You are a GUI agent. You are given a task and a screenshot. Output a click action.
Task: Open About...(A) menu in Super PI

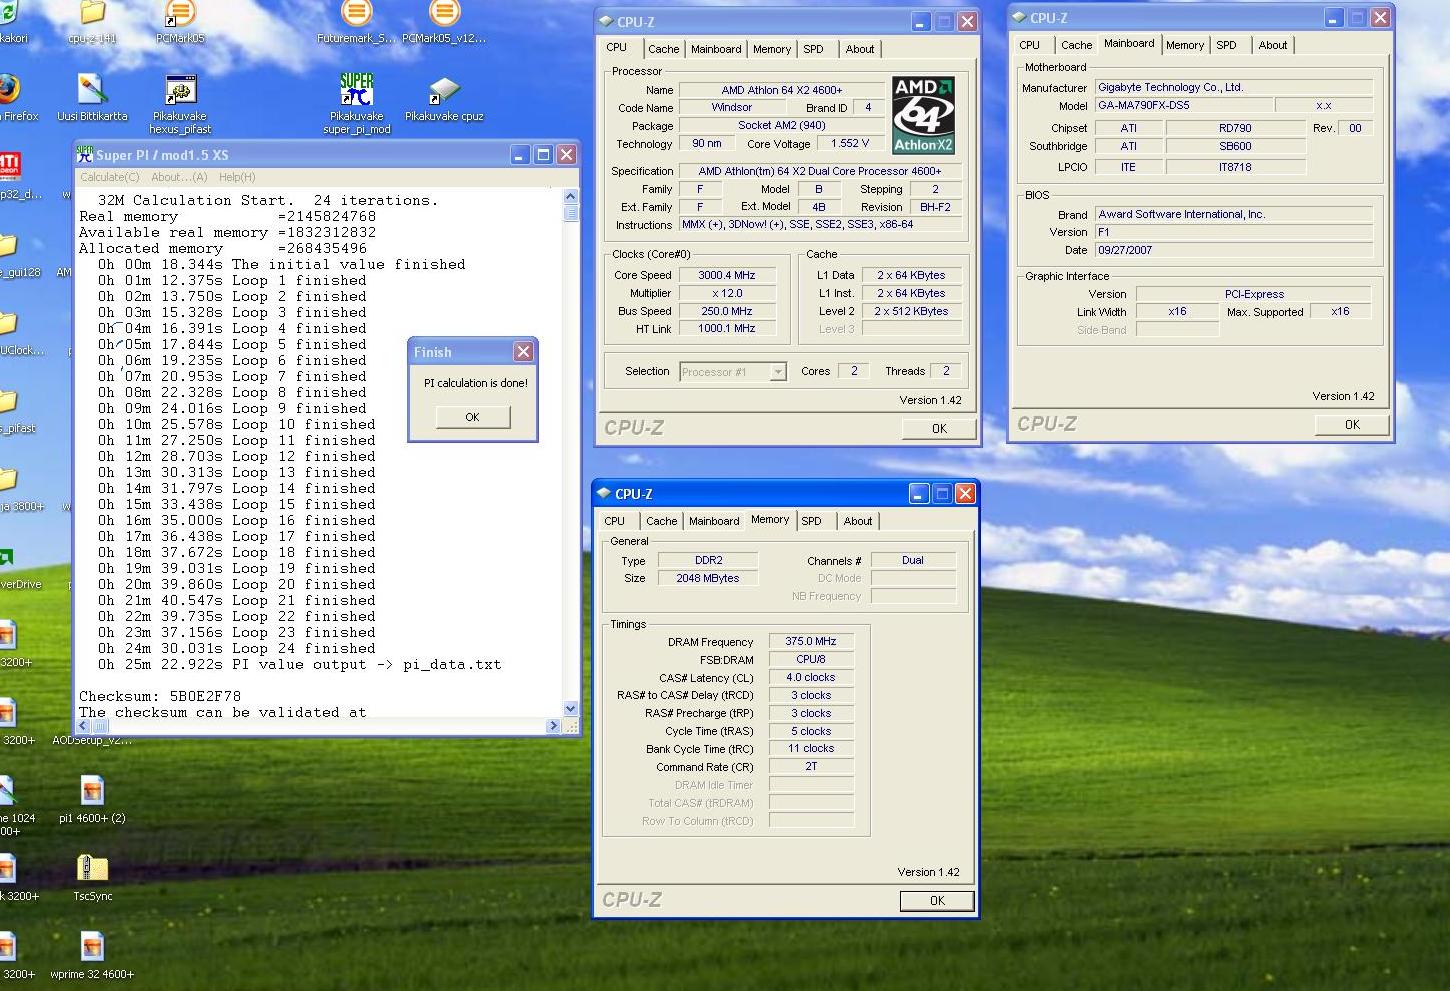click(179, 177)
